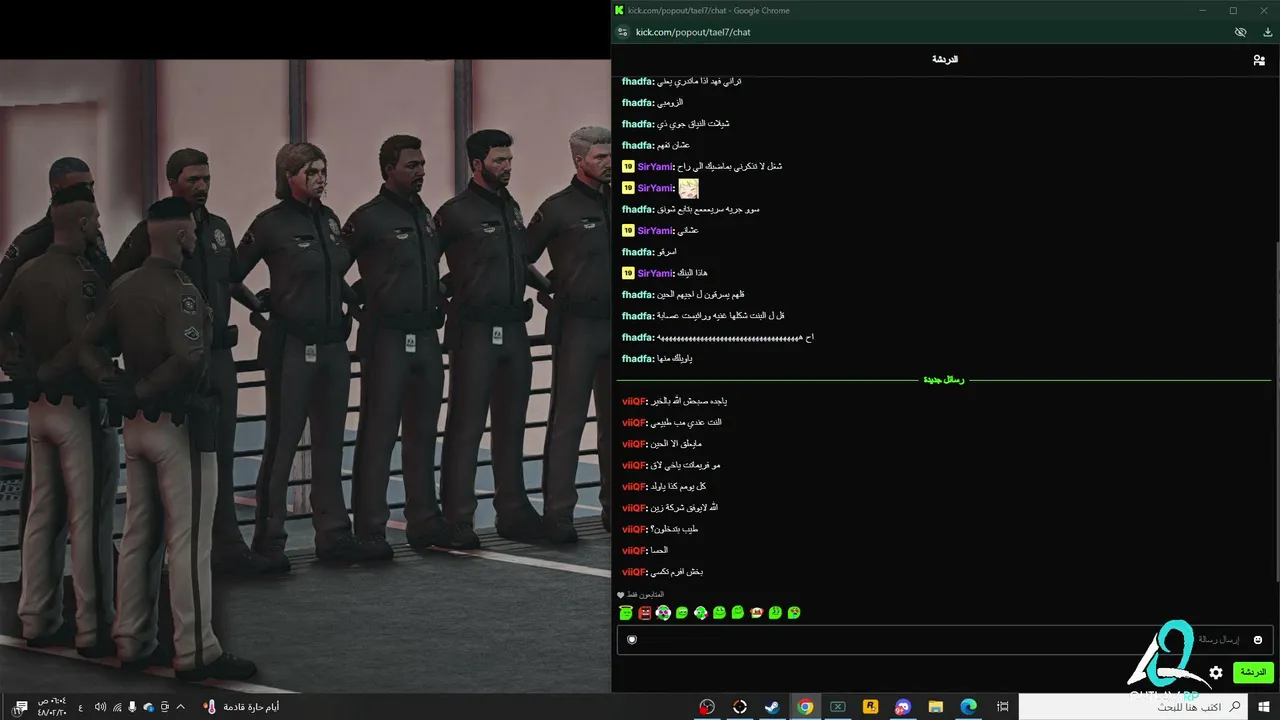Open viiQF username in first new message
This screenshot has width=1280, height=720.
(x=634, y=401)
